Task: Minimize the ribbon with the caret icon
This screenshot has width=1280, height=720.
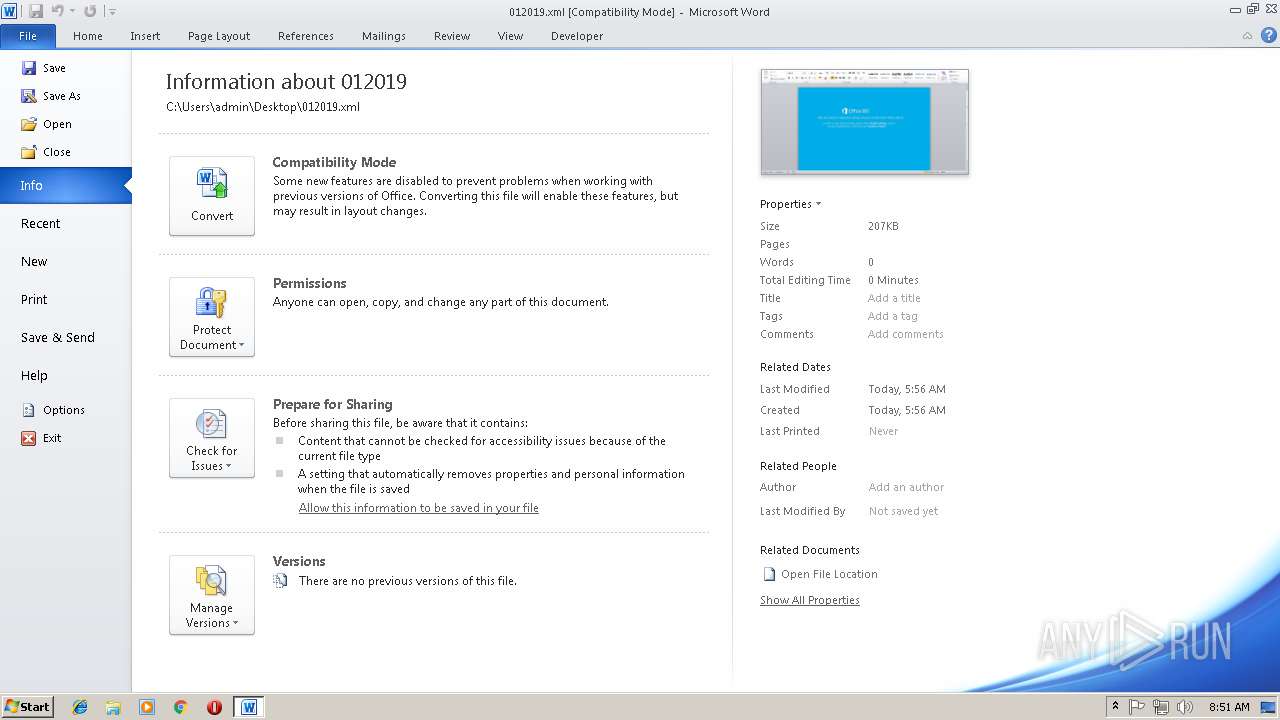Action: (x=1247, y=36)
